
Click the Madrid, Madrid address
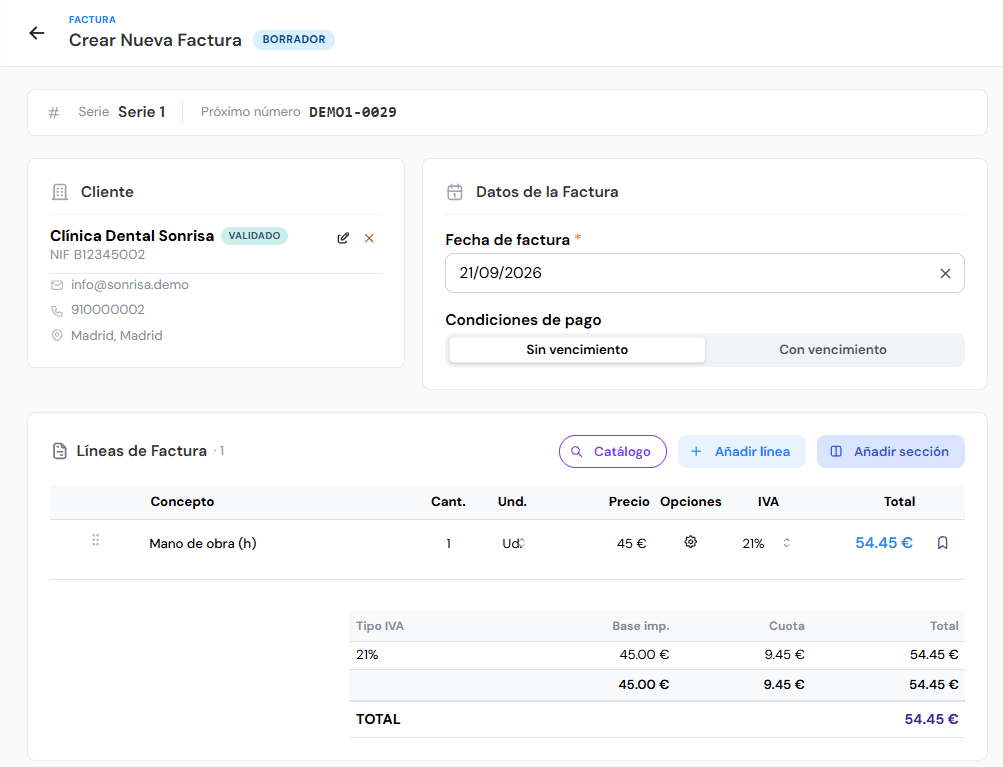[x=116, y=335]
